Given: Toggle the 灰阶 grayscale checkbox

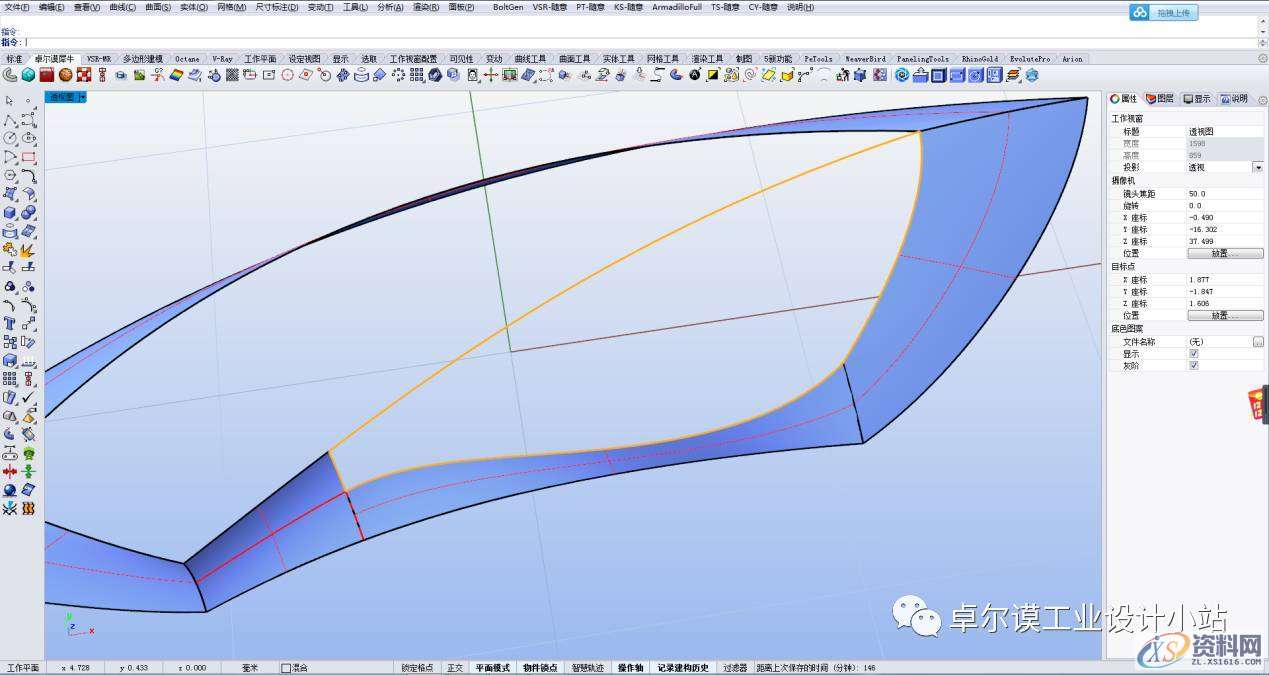Looking at the screenshot, I should pos(1193,365).
